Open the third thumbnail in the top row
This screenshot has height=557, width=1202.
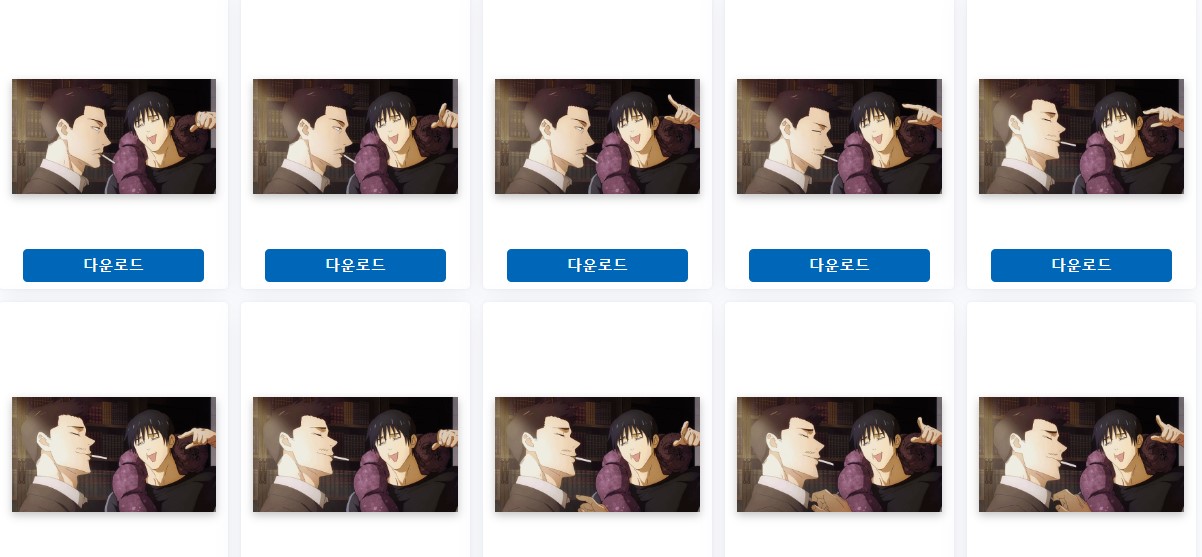tap(598, 136)
